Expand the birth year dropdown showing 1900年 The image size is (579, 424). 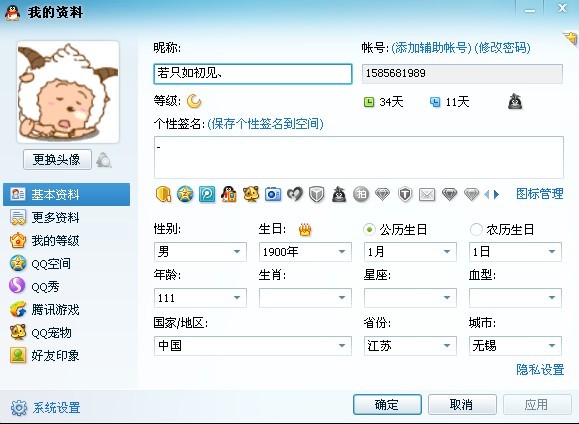pos(305,252)
